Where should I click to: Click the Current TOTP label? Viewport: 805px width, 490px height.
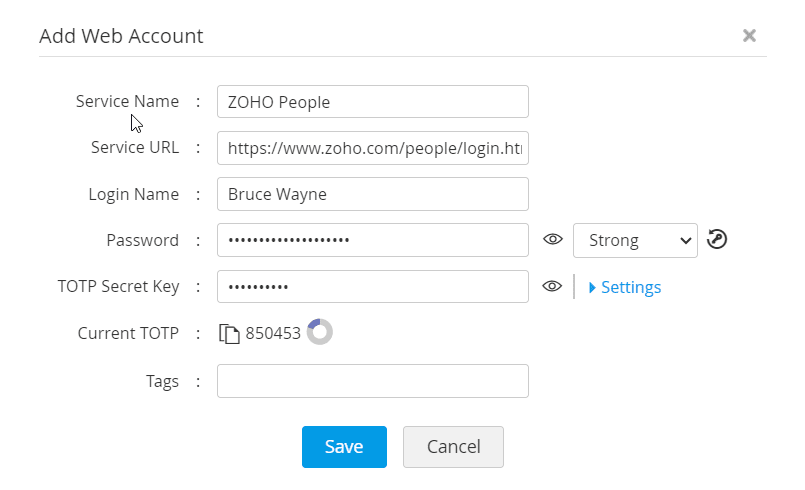[128, 334]
